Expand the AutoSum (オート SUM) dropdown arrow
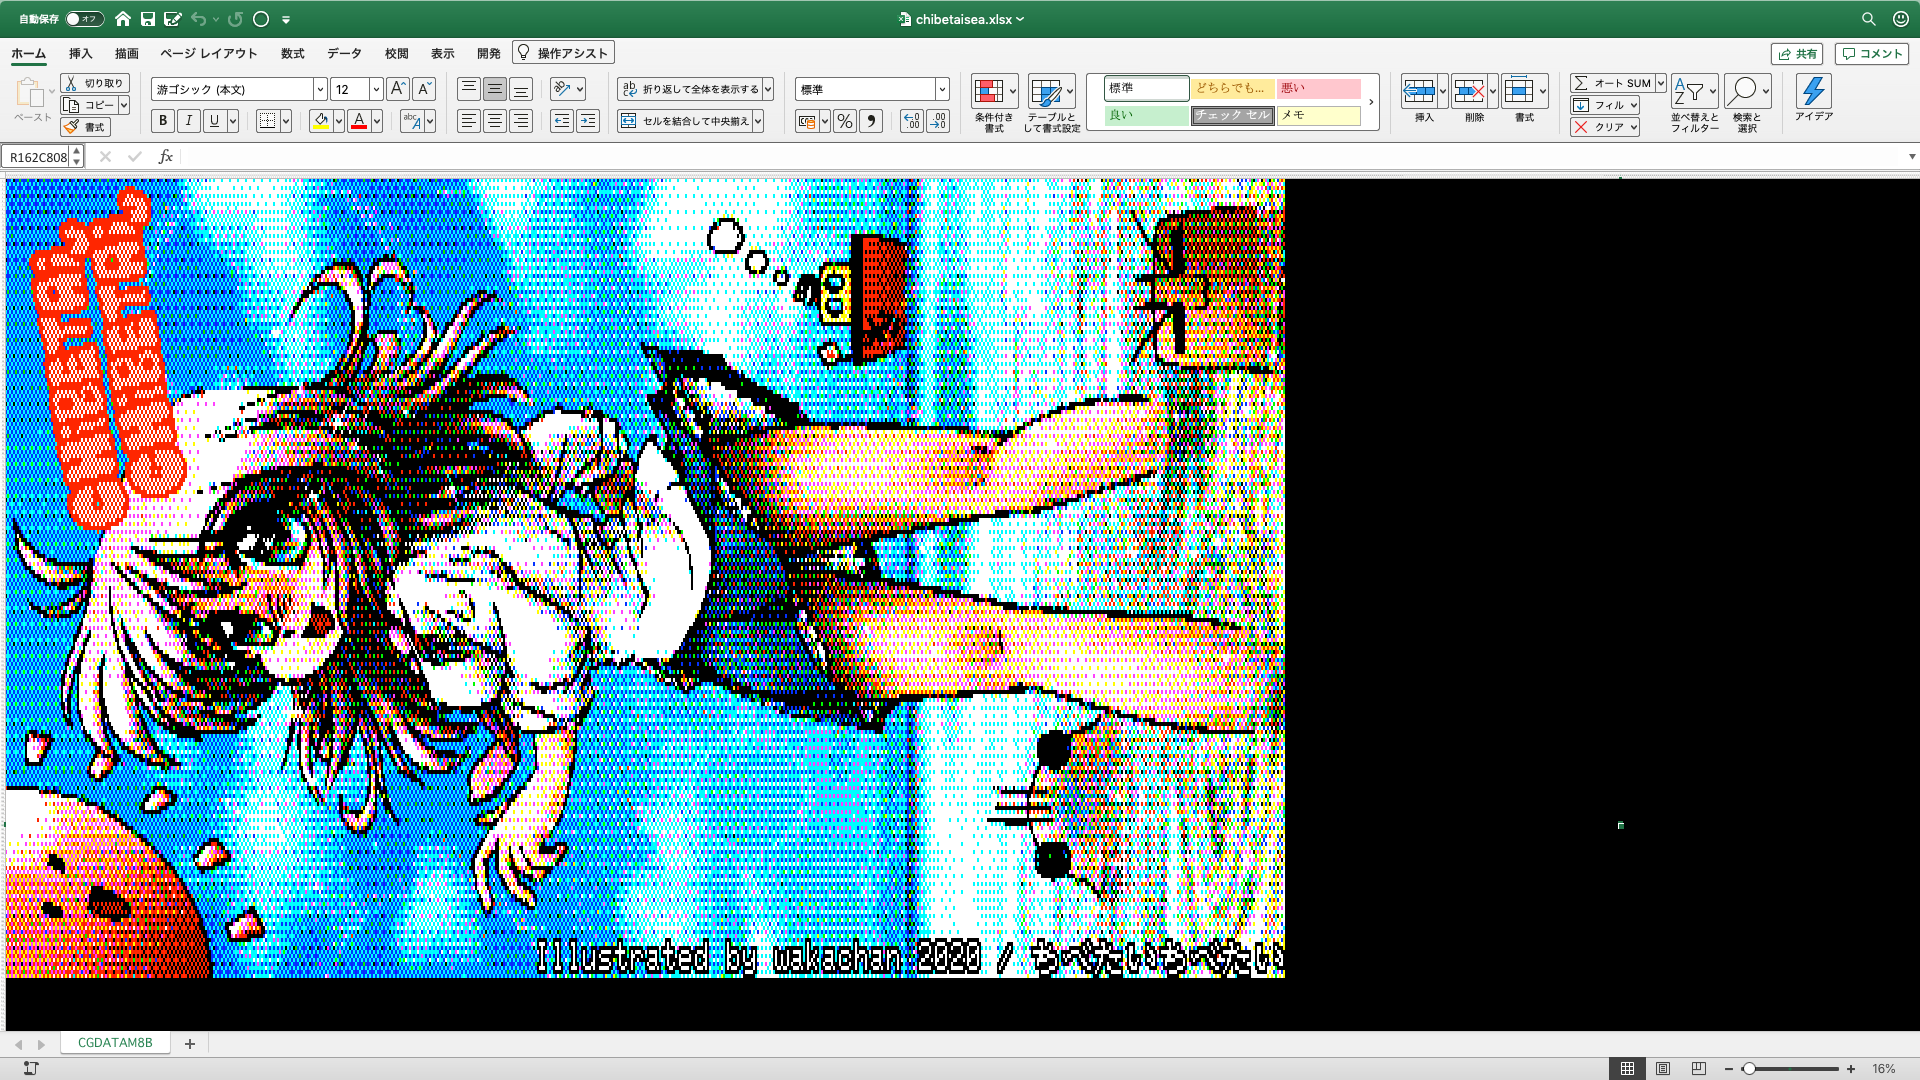The image size is (1920, 1080). click(x=1660, y=83)
